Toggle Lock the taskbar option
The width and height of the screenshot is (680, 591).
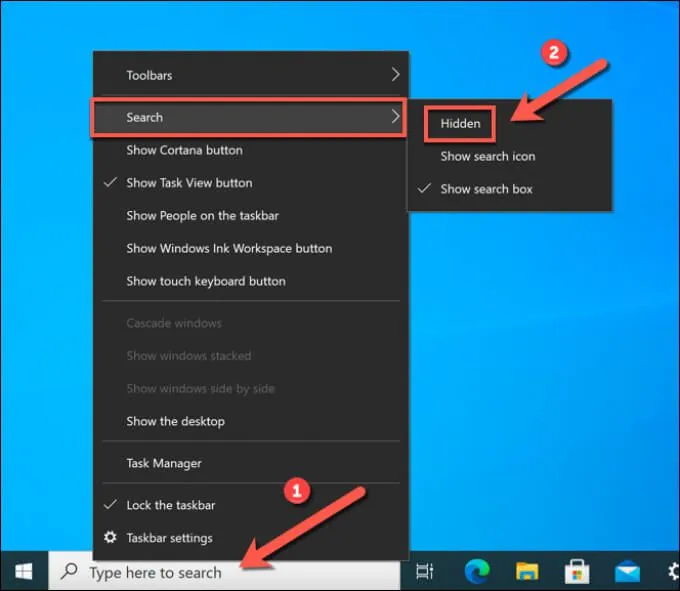tap(251, 505)
